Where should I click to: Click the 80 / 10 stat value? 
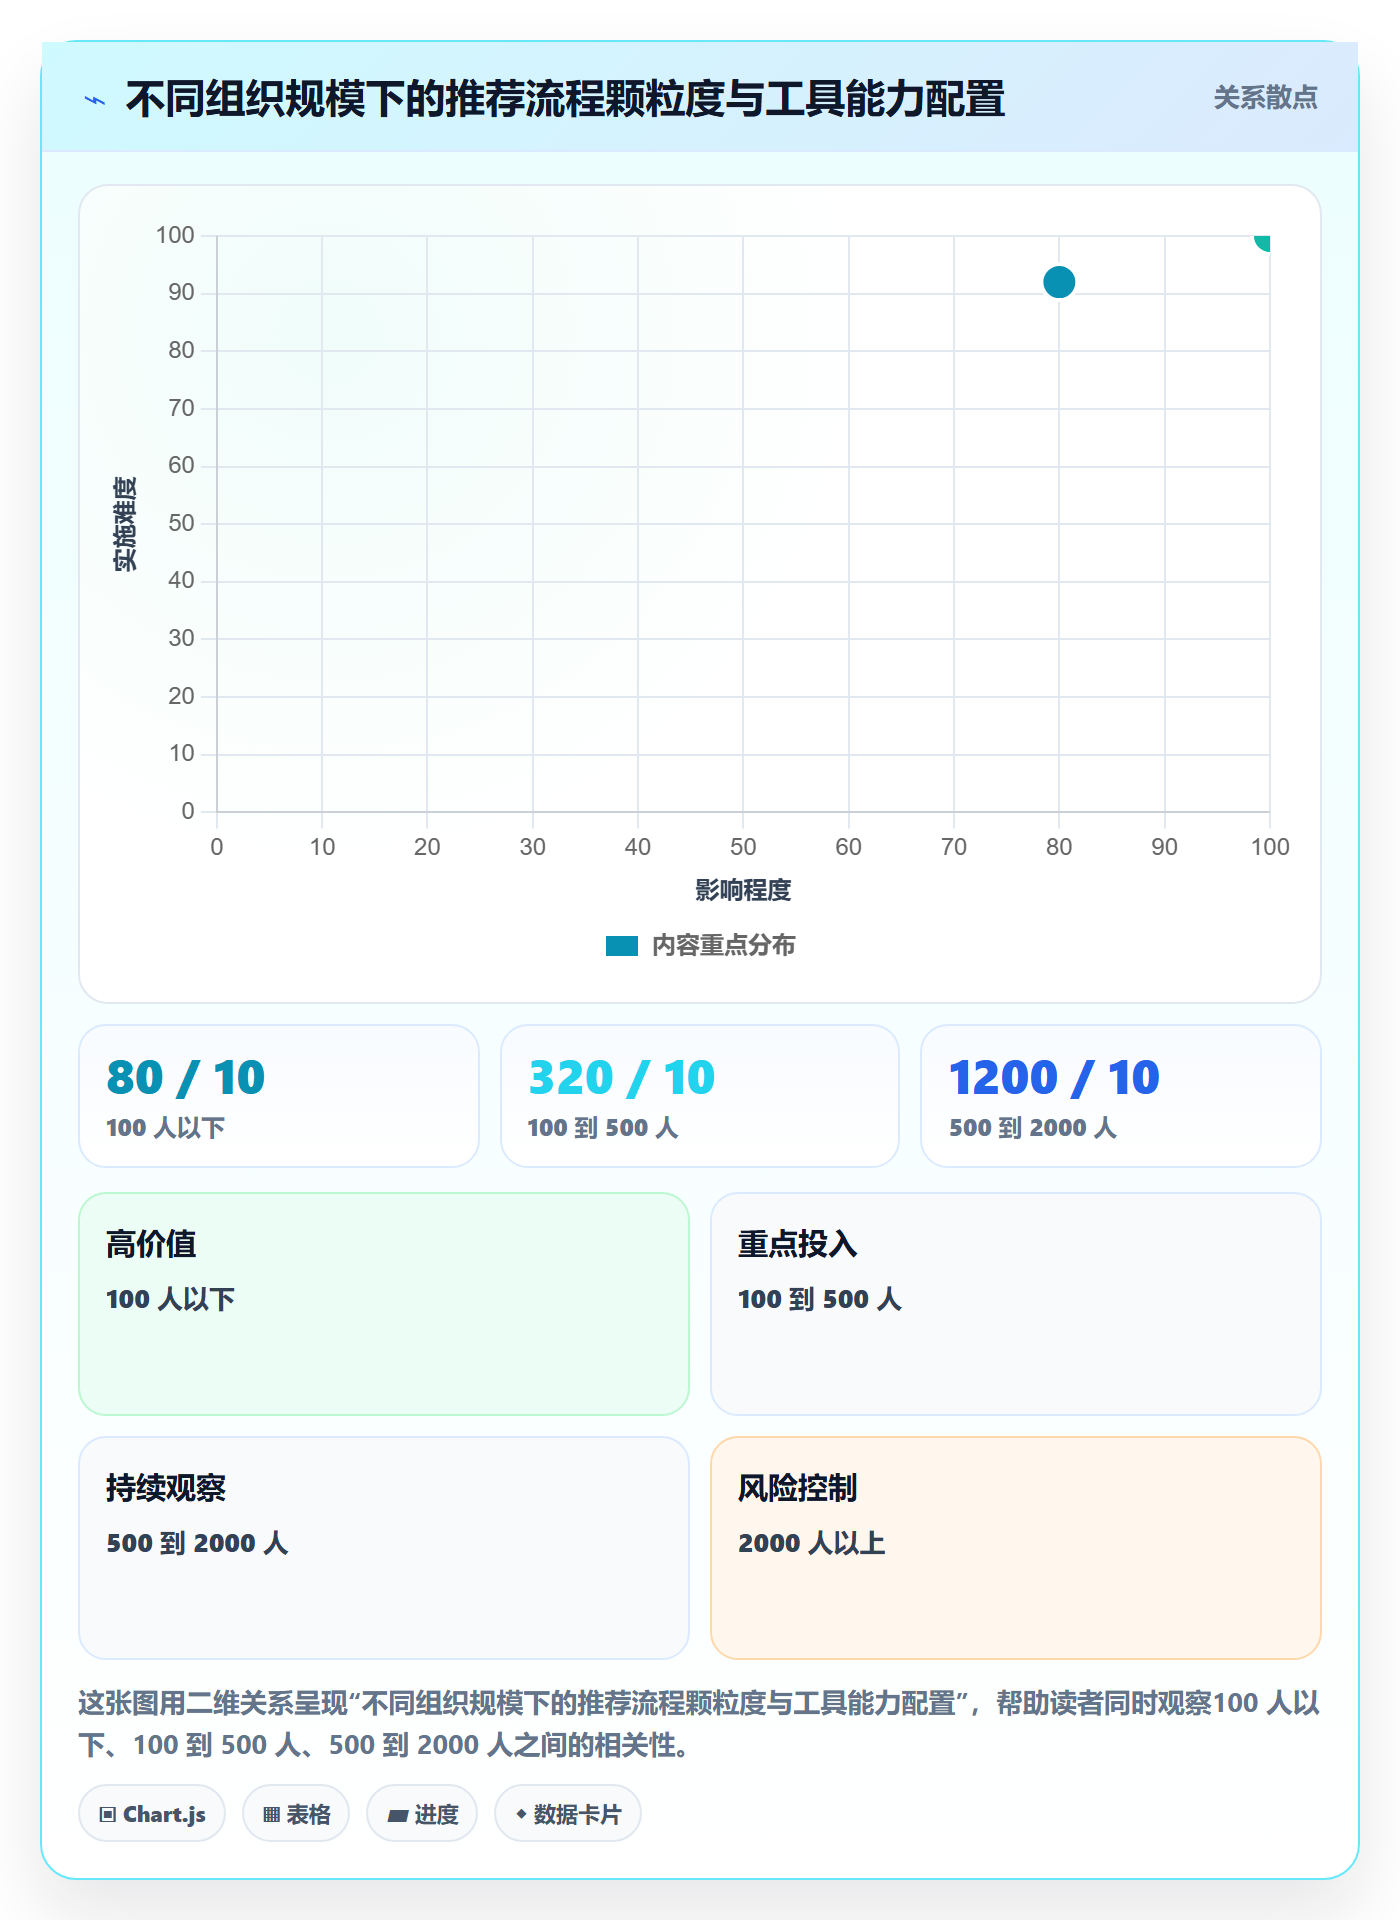(x=186, y=1077)
